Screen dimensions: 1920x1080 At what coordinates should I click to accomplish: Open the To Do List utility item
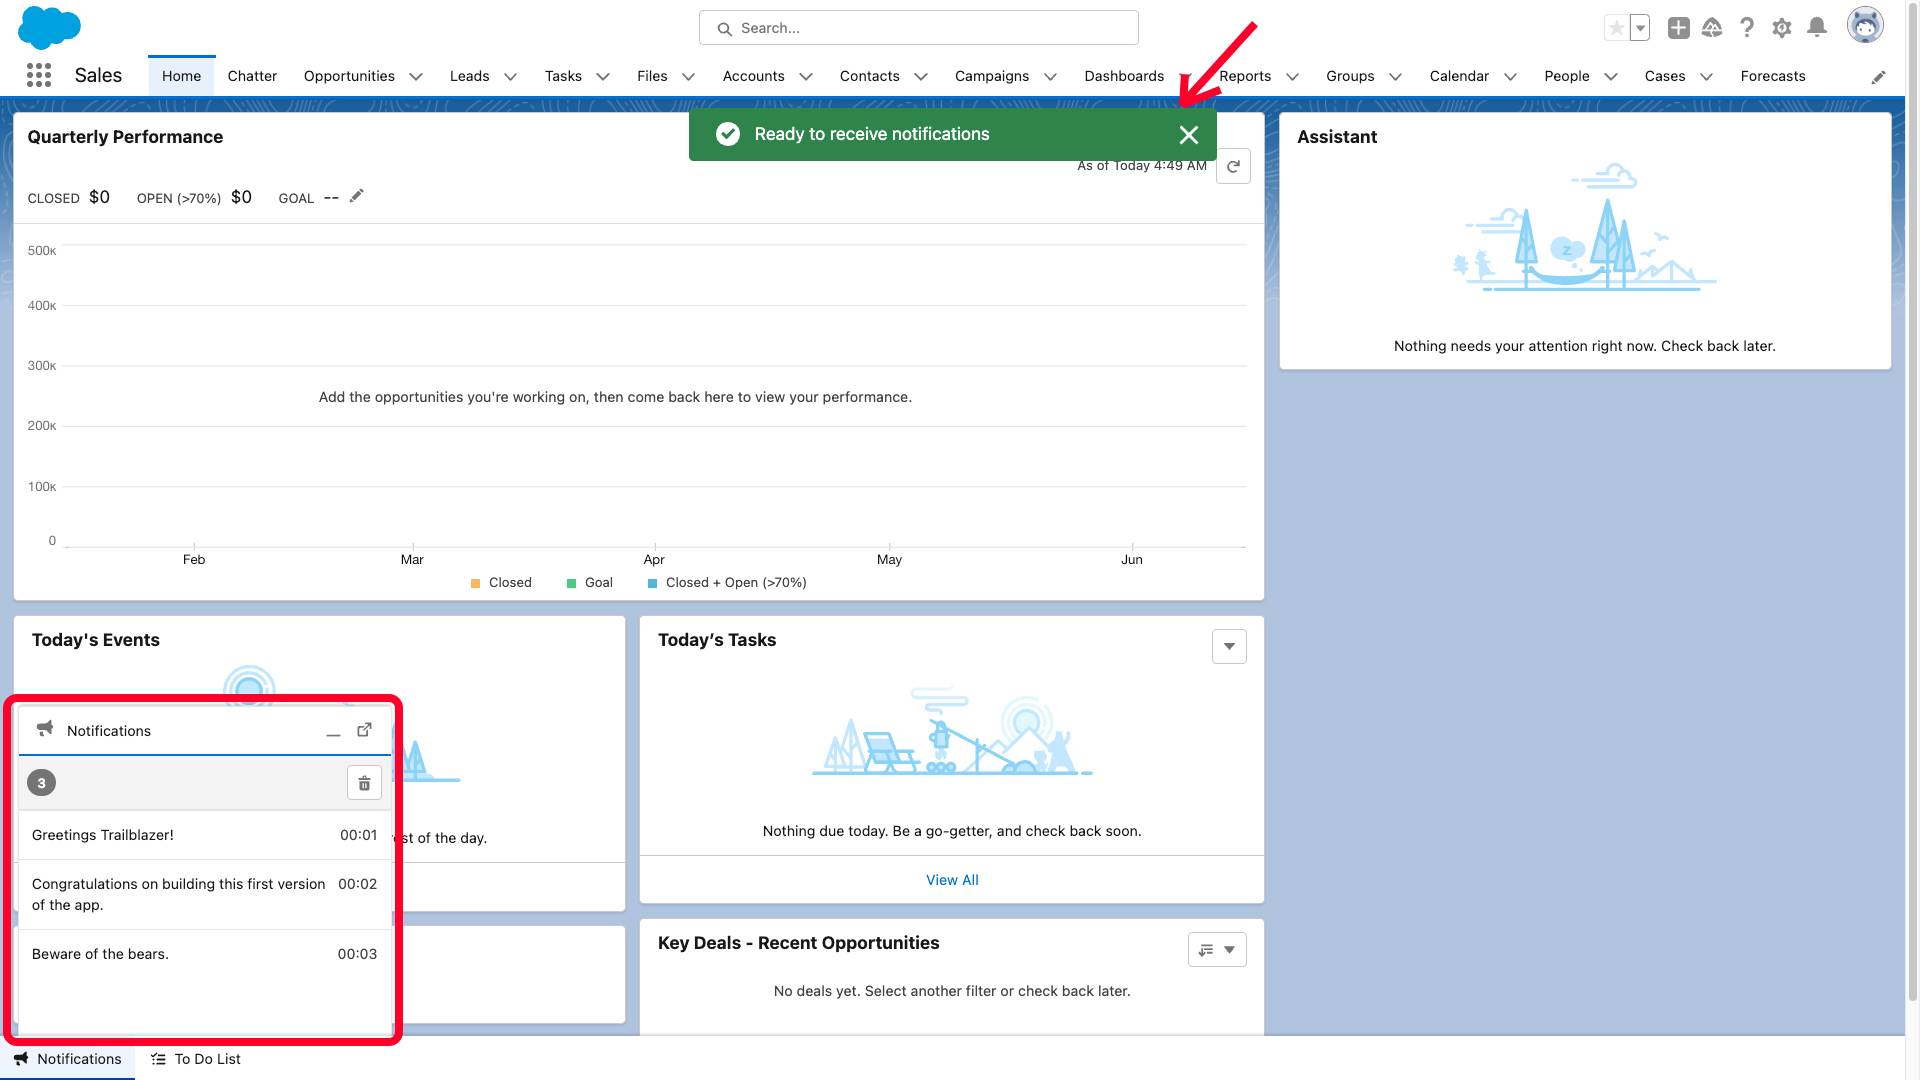tap(196, 1059)
